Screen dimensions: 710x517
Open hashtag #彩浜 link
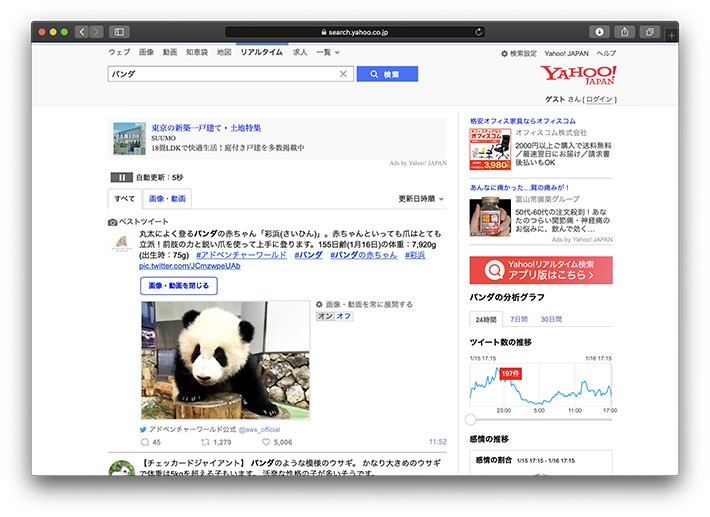tap(415, 255)
